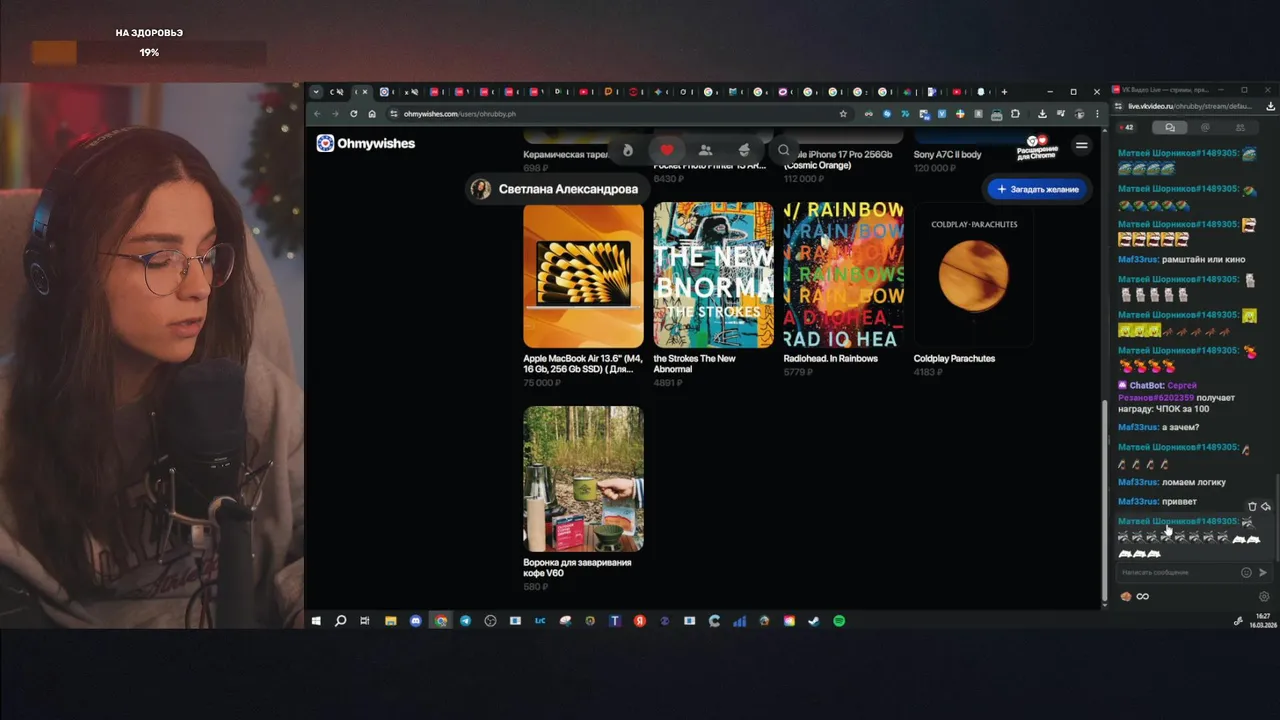Open Spotify from the taskbar
The image size is (1280, 720).
tap(839, 621)
